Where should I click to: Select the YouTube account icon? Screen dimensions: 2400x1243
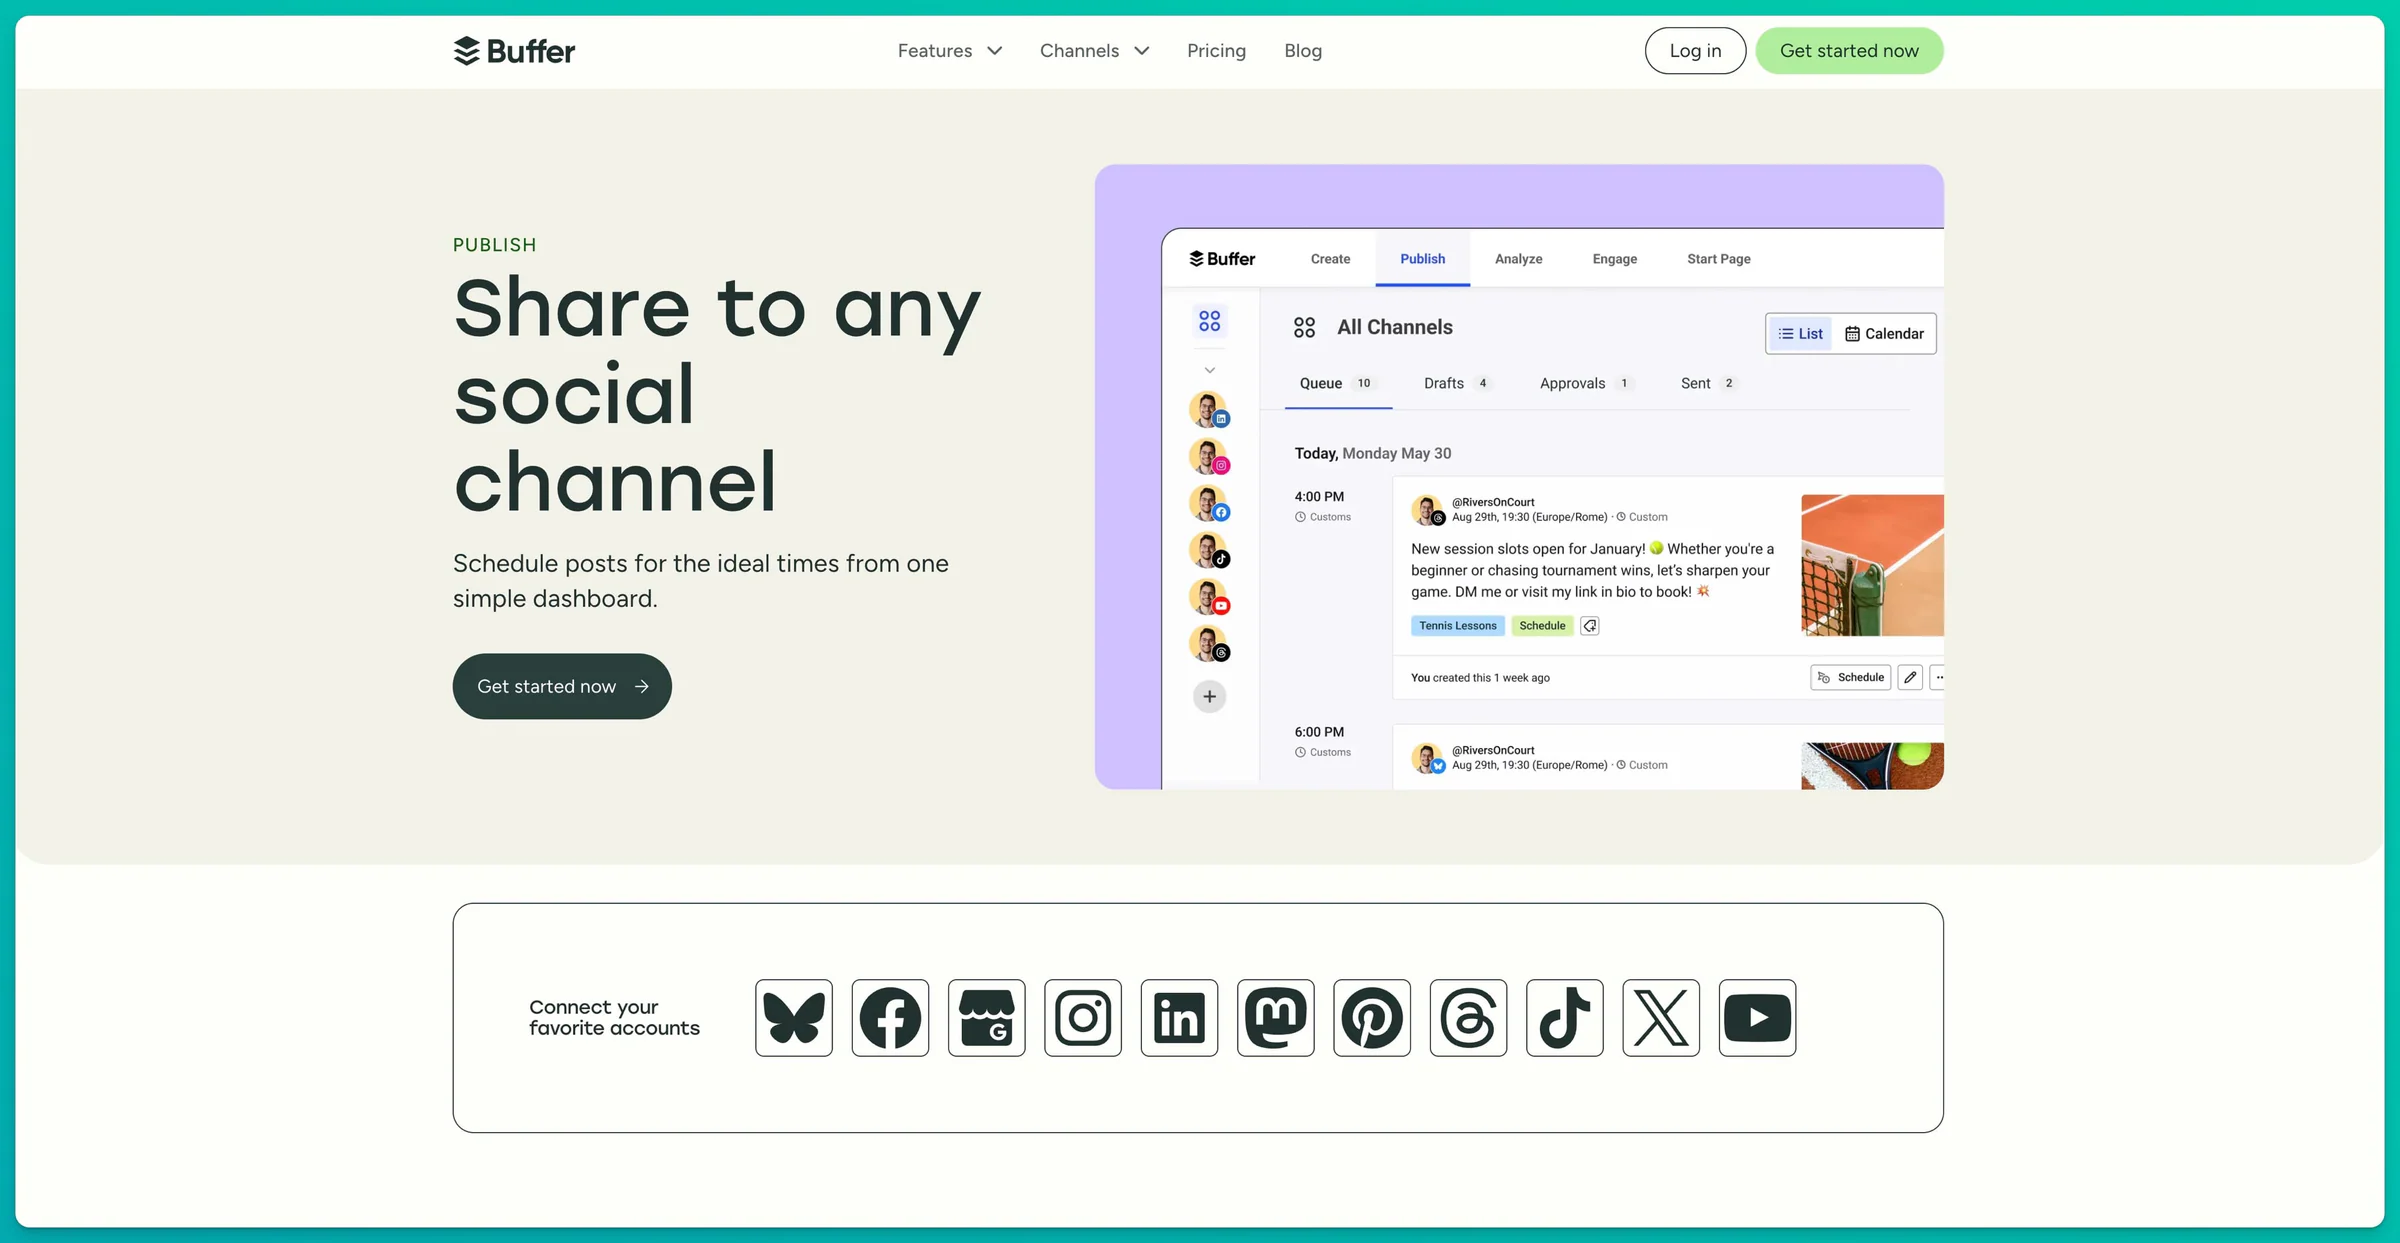click(1758, 1018)
